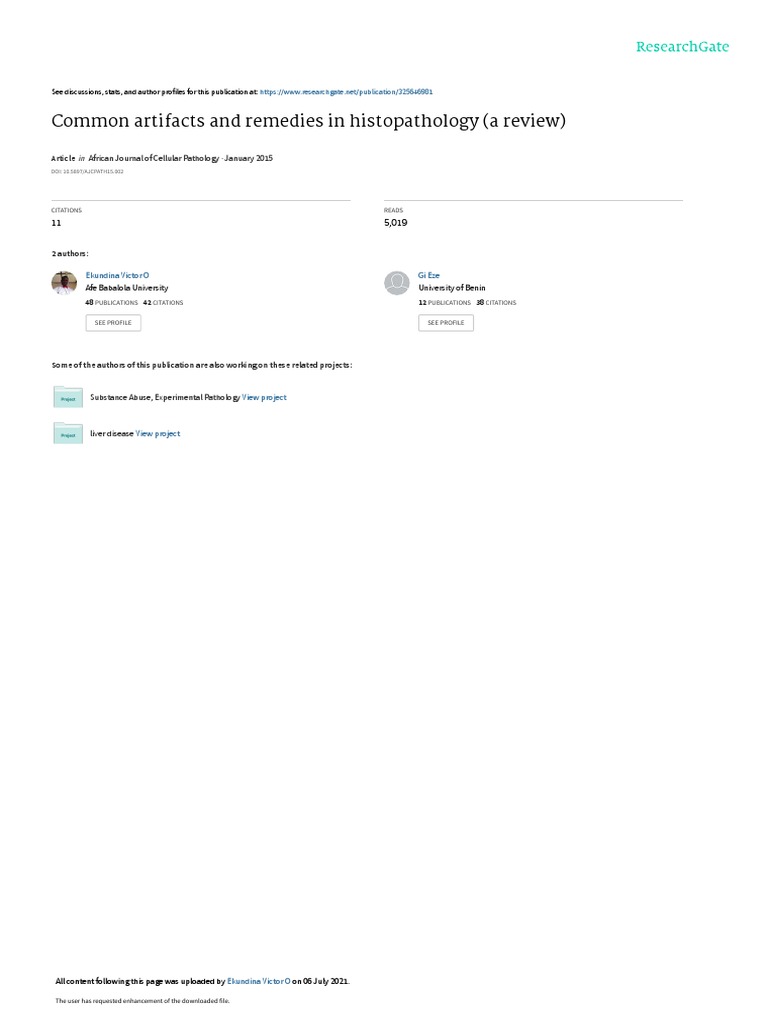Open uploader Ekundina Victor O link at bottom

[x=259, y=981]
